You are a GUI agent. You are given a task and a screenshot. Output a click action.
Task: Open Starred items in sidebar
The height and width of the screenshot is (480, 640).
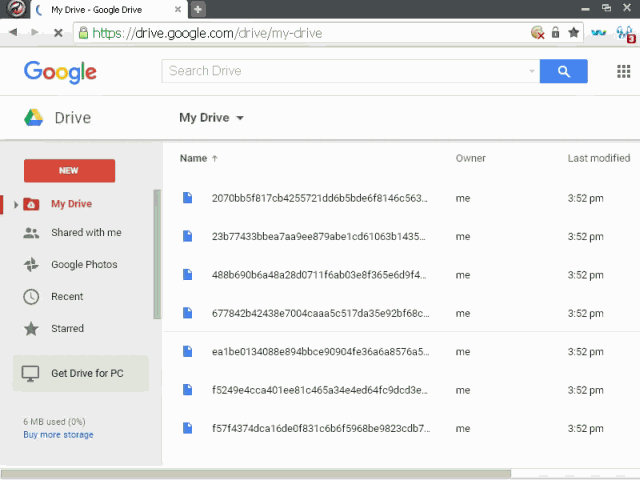[53, 329]
